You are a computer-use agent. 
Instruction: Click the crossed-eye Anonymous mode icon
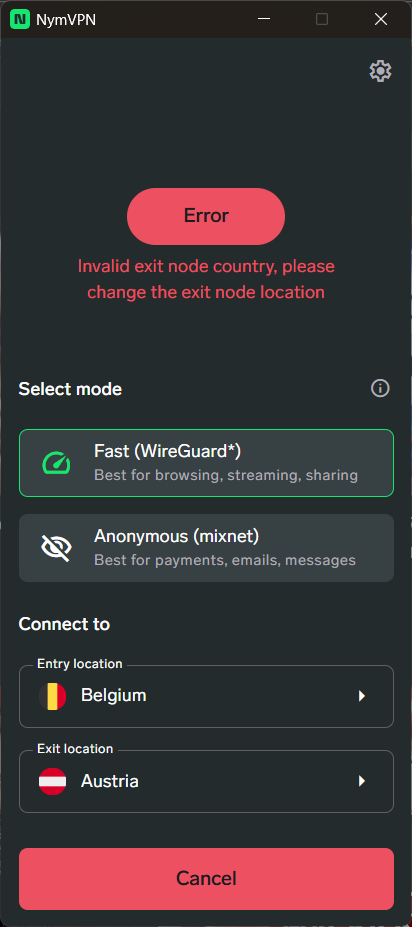tap(56, 547)
